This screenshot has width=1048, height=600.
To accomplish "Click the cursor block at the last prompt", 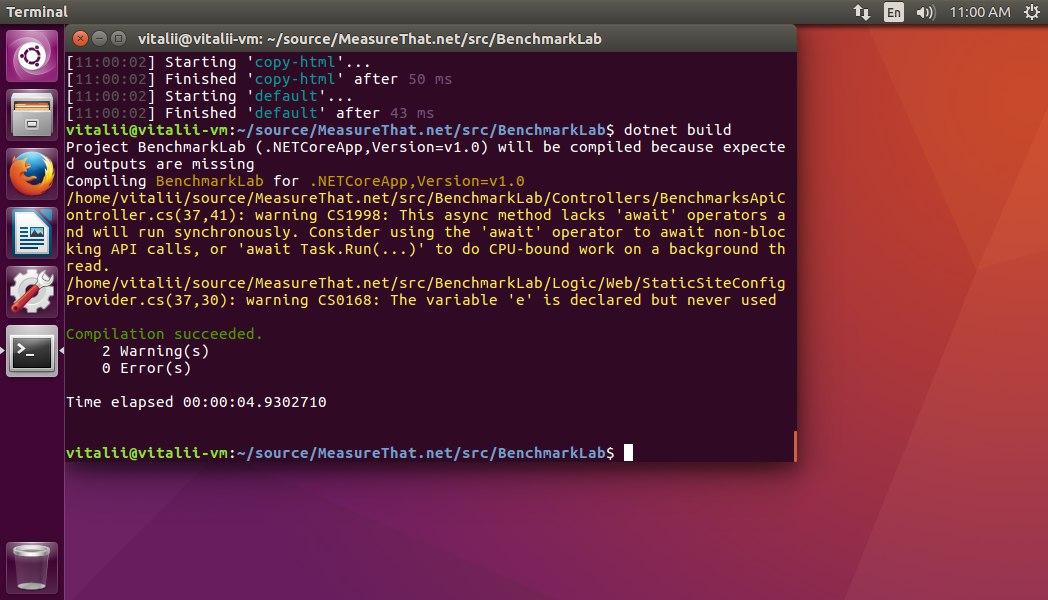I will point(628,452).
